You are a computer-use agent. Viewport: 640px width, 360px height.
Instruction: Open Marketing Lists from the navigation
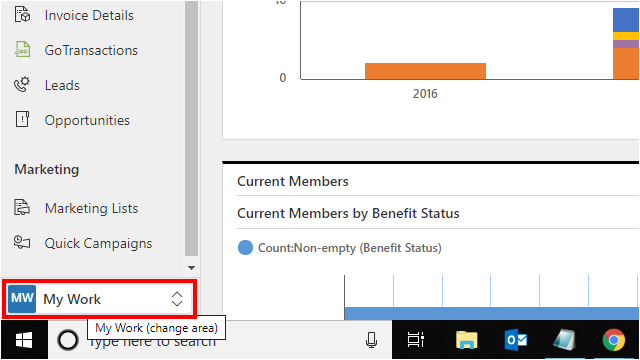click(x=91, y=208)
